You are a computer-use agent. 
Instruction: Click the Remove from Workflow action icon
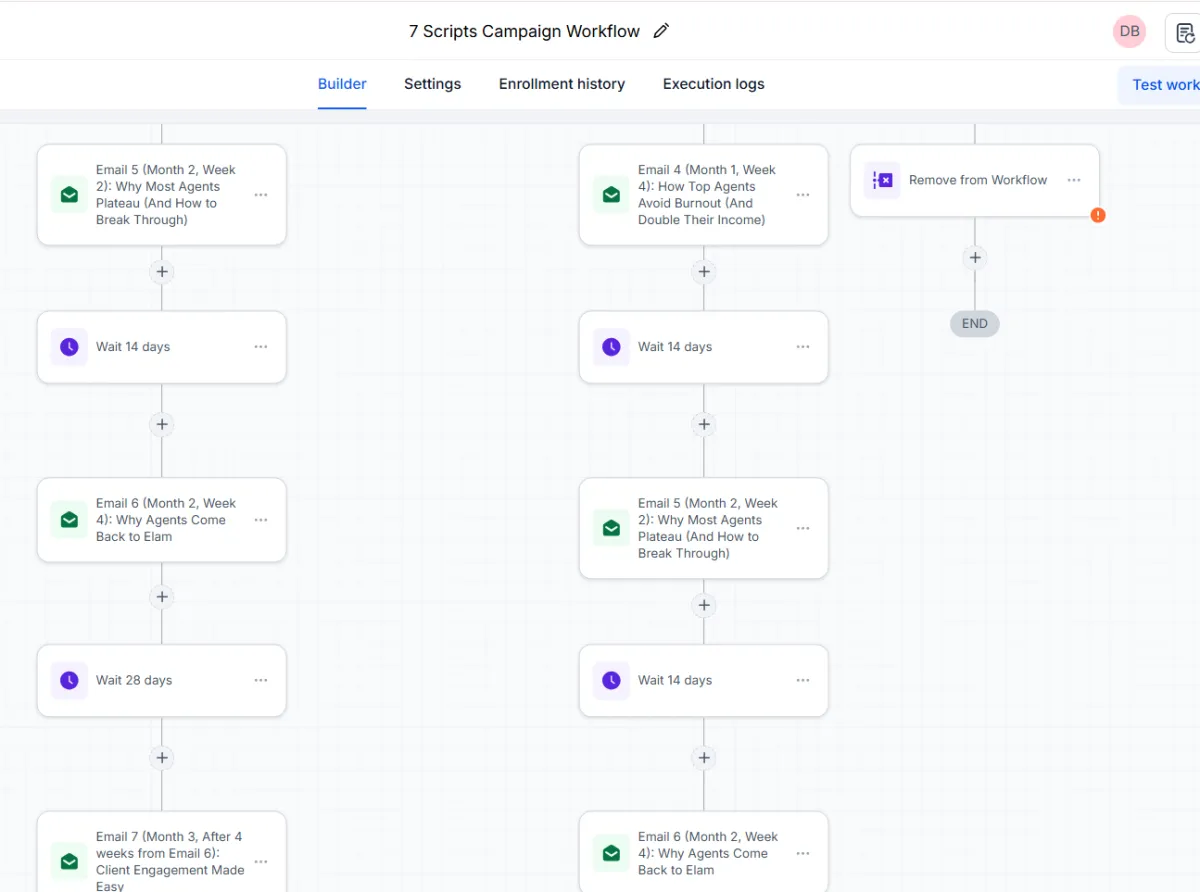tap(882, 180)
